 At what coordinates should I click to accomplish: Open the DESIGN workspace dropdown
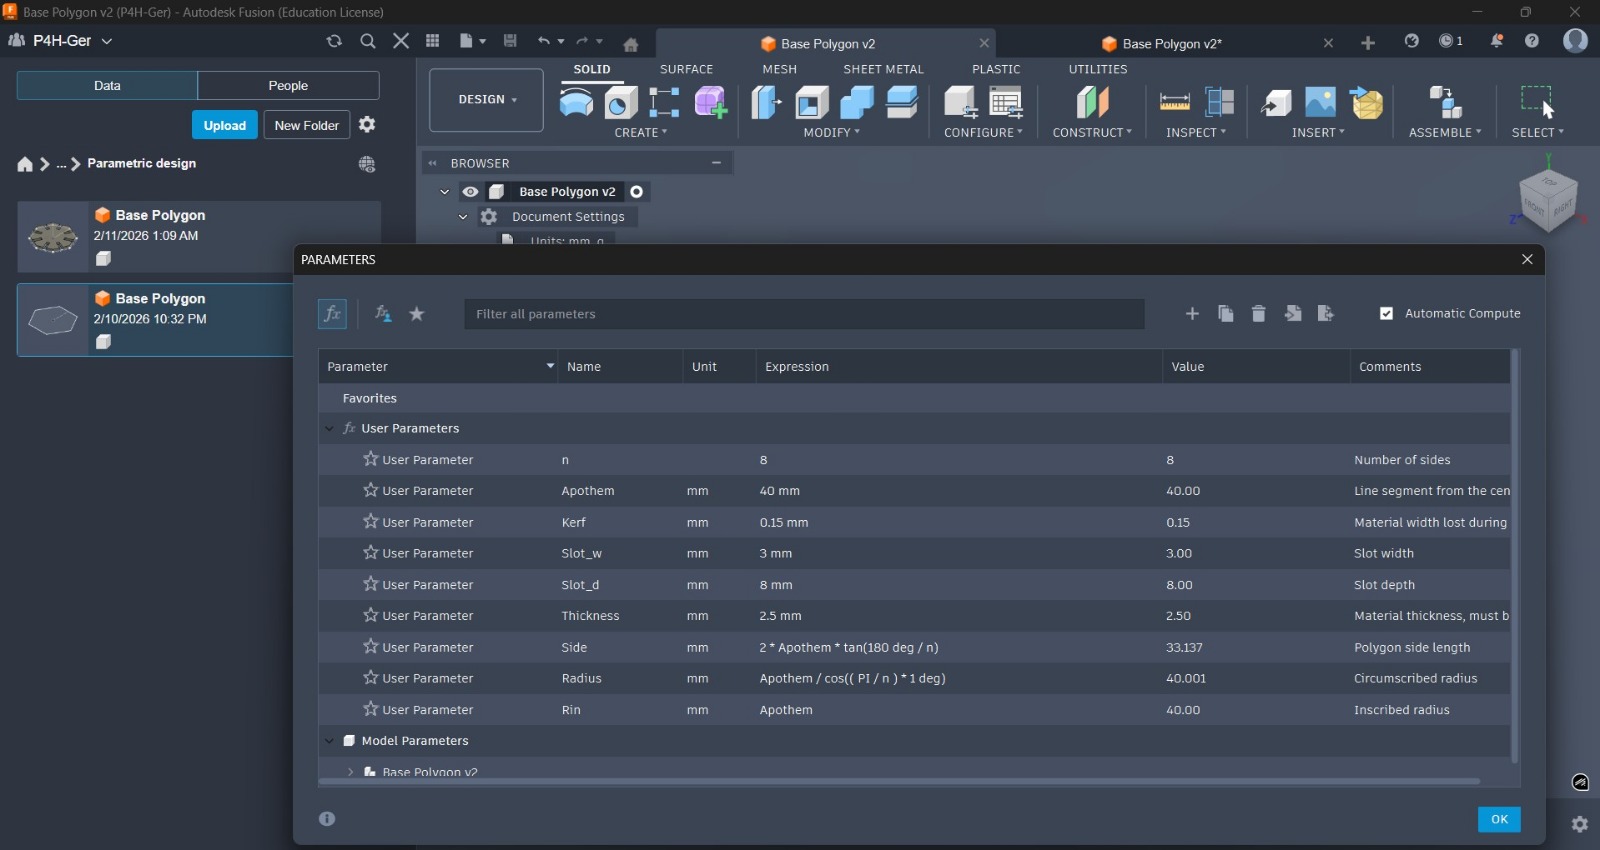[487, 100]
